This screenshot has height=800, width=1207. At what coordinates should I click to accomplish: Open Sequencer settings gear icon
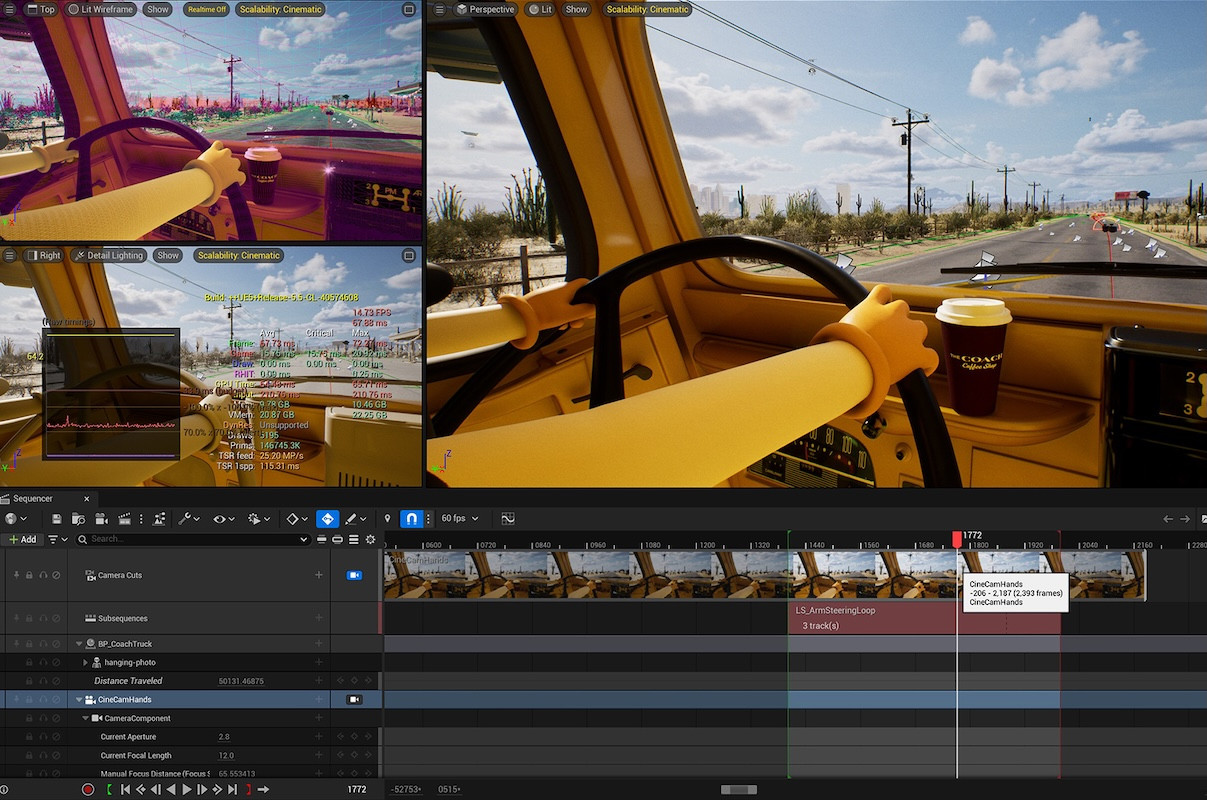(370, 539)
